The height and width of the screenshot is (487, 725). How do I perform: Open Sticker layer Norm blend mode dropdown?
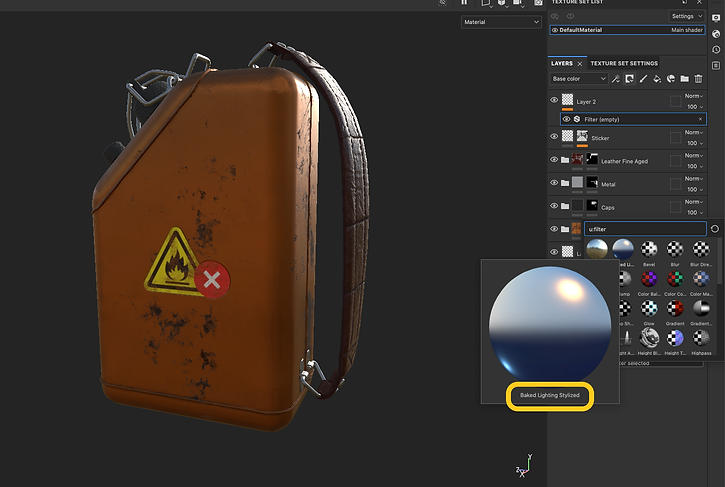point(694,132)
